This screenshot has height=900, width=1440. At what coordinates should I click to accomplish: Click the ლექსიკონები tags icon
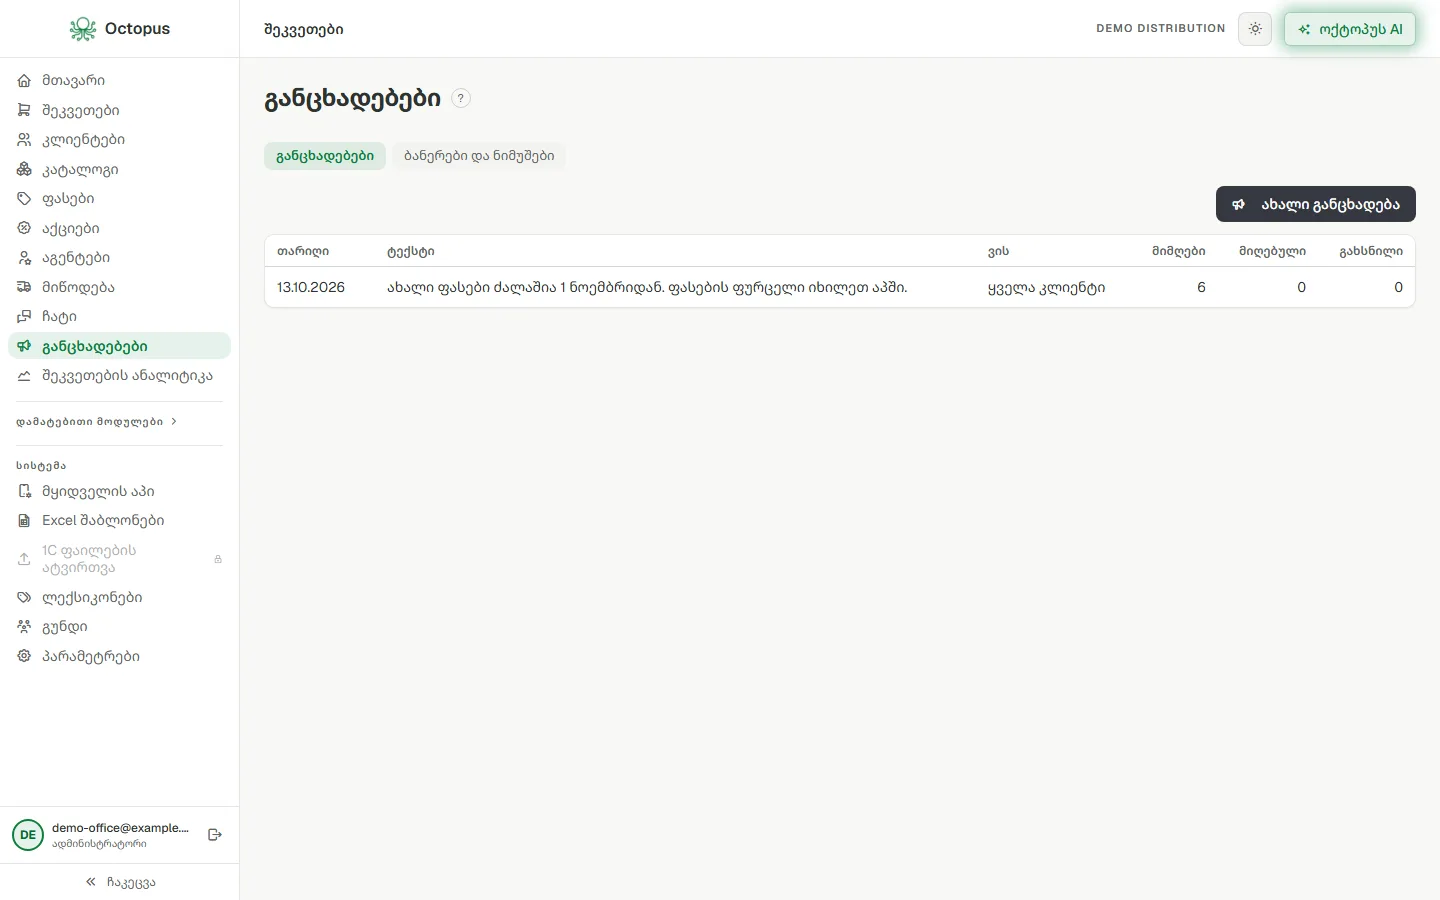(x=24, y=597)
